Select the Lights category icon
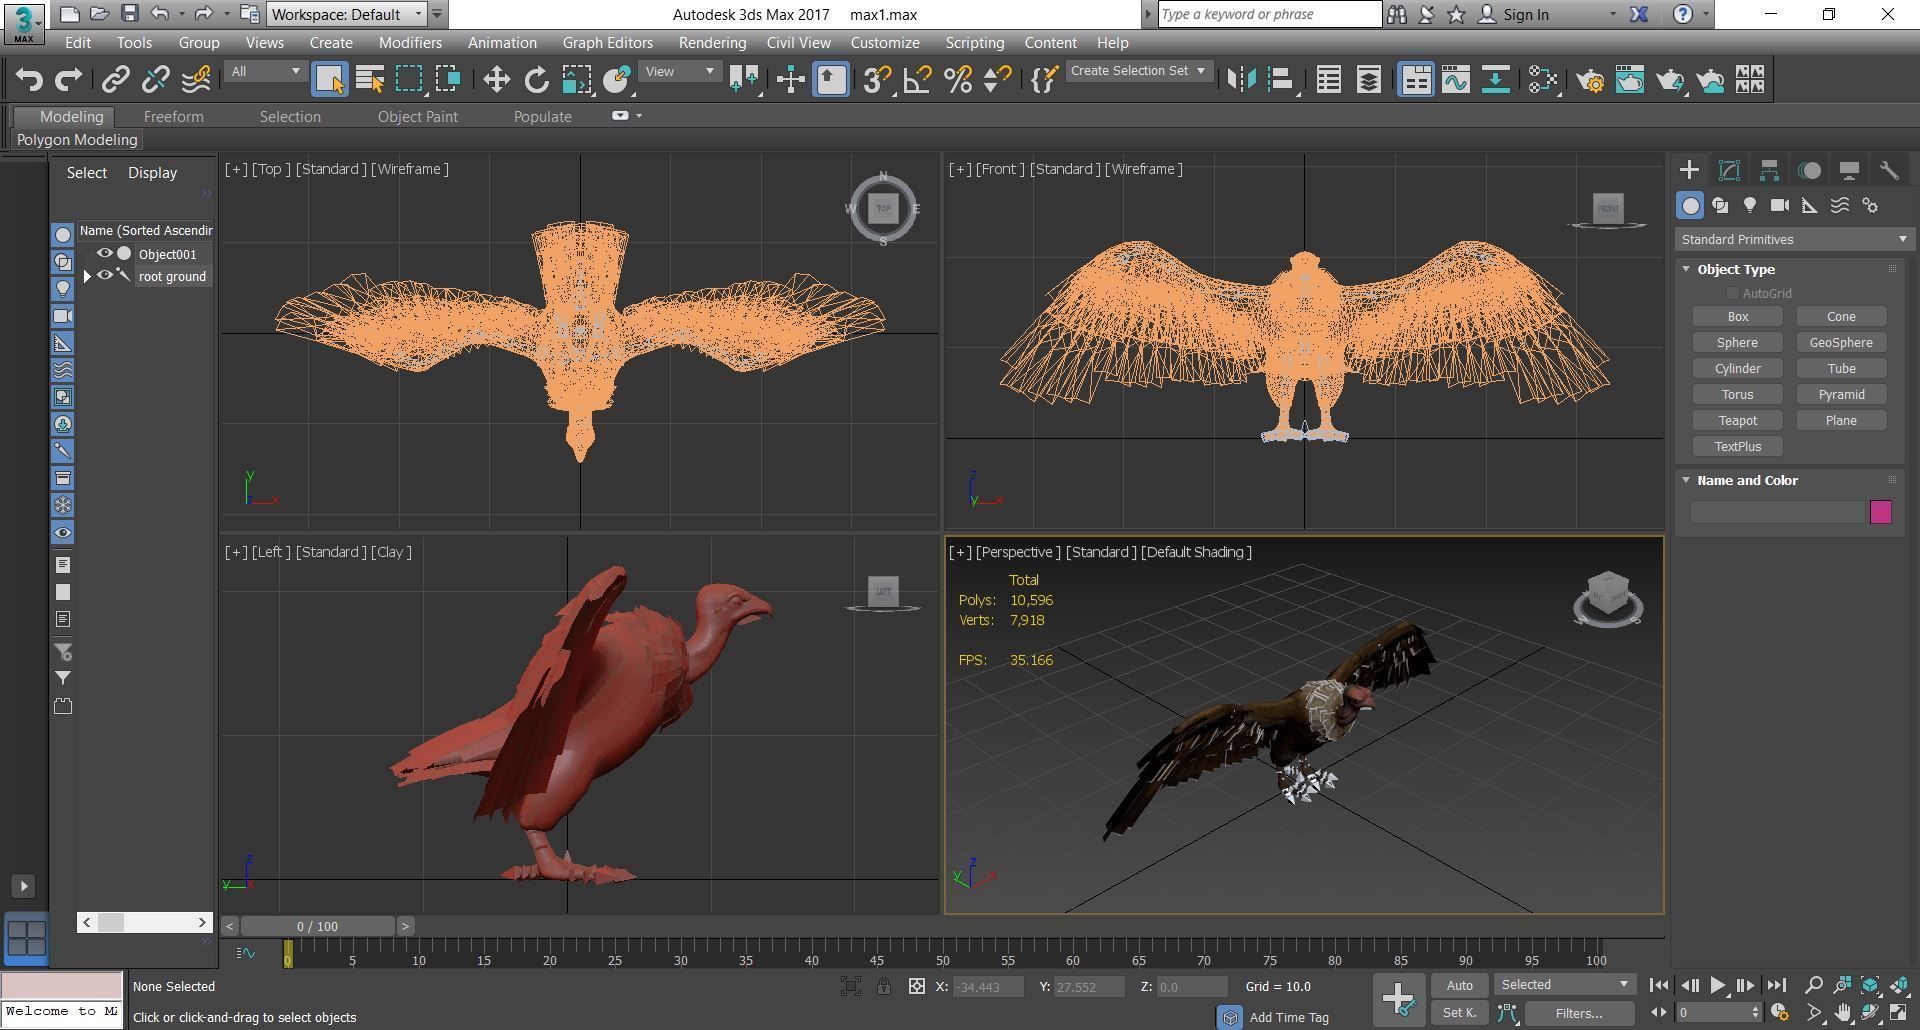The height and width of the screenshot is (1030, 1920). [x=1750, y=205]
